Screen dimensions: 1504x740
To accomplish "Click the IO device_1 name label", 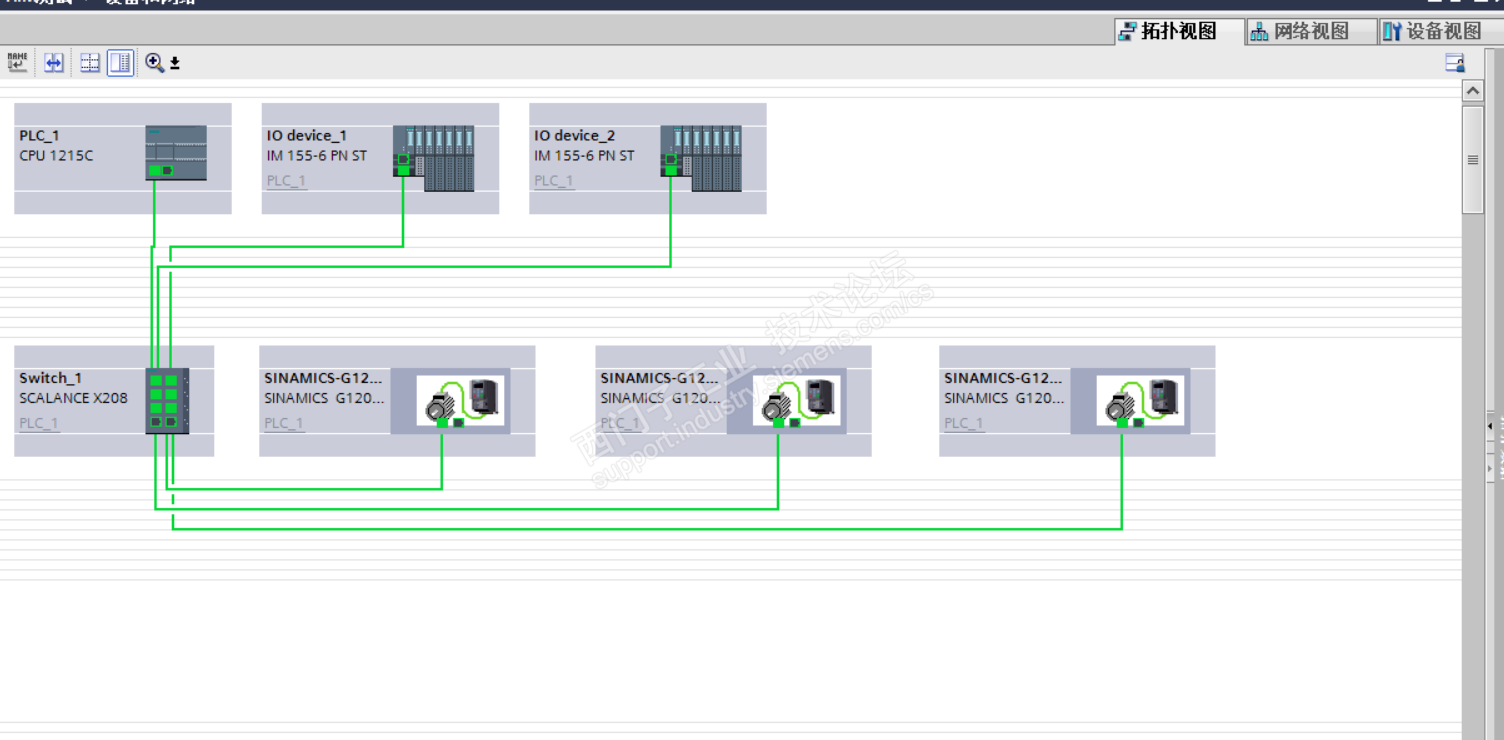I will [x=307, y=135].
